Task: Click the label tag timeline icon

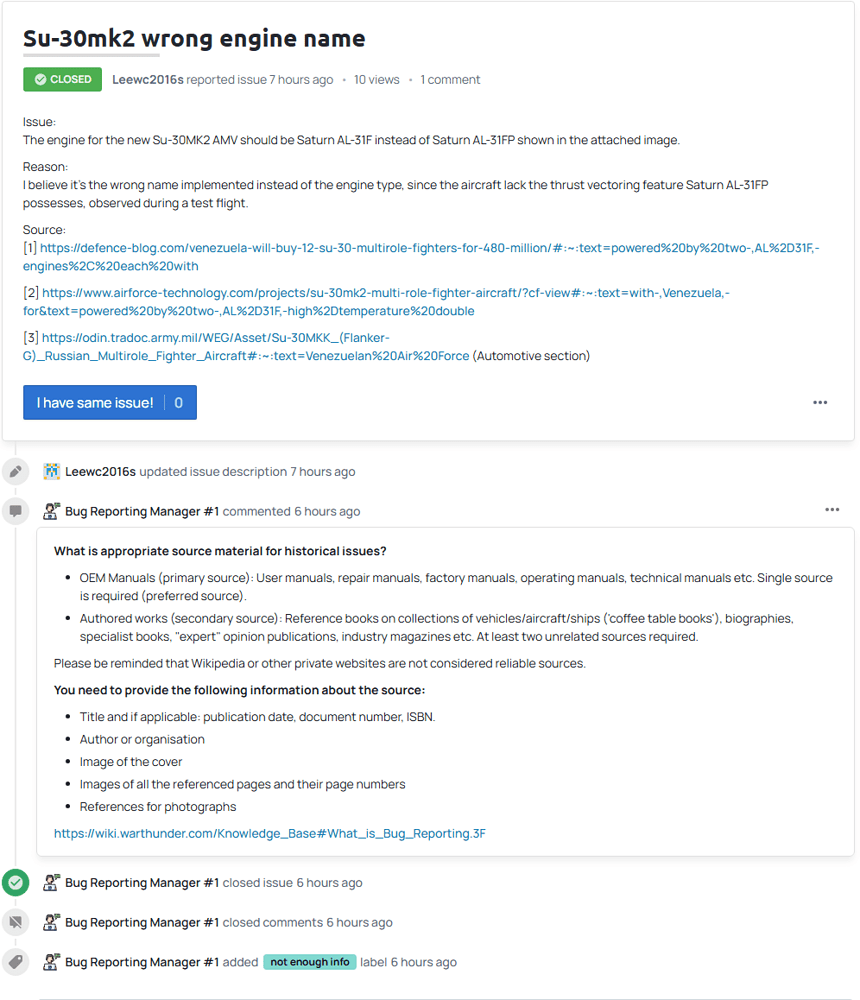Action: click(15, 962)
